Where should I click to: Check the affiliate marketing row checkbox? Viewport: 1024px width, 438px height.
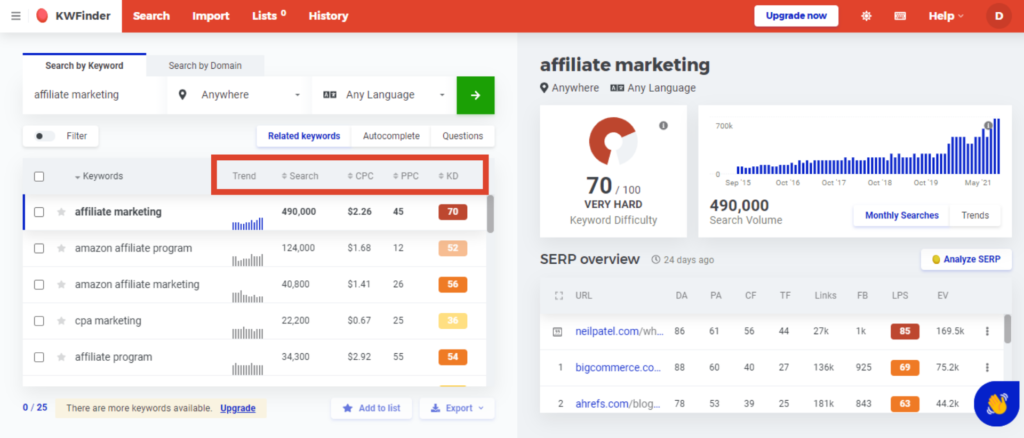pos(39,212)
